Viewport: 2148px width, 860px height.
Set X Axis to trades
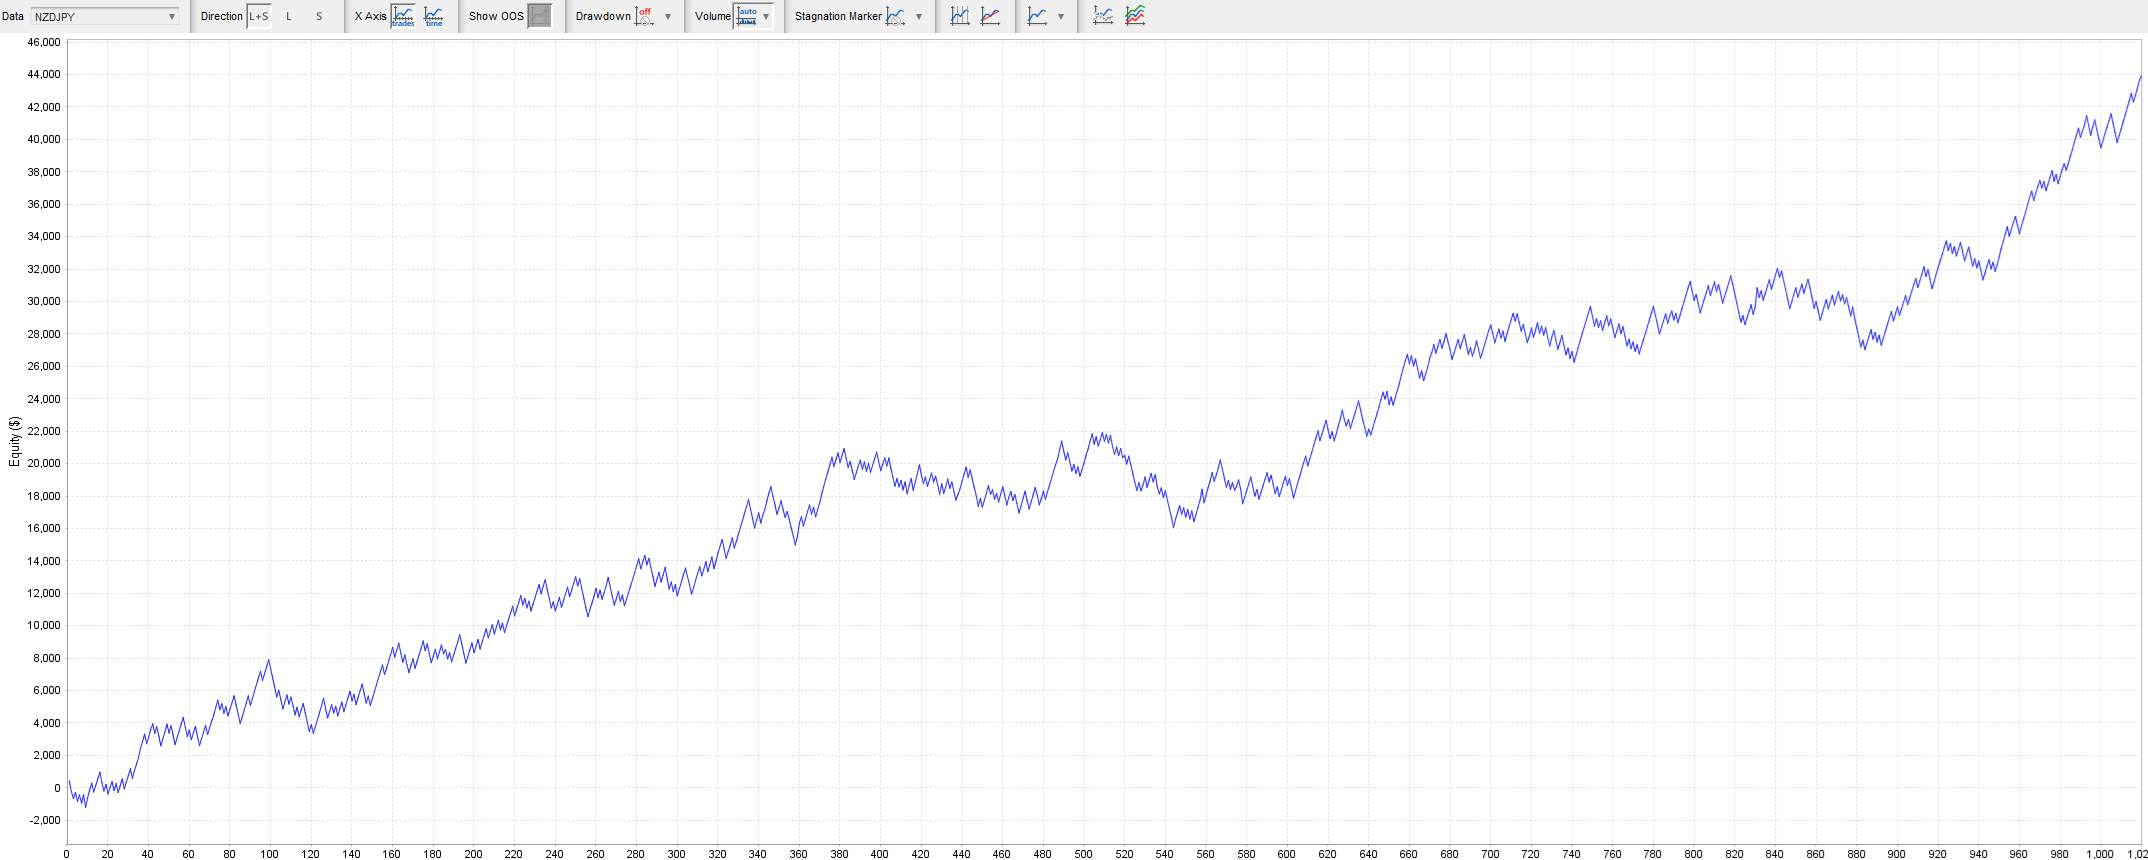pyautogui.click(x=403, y=16)
